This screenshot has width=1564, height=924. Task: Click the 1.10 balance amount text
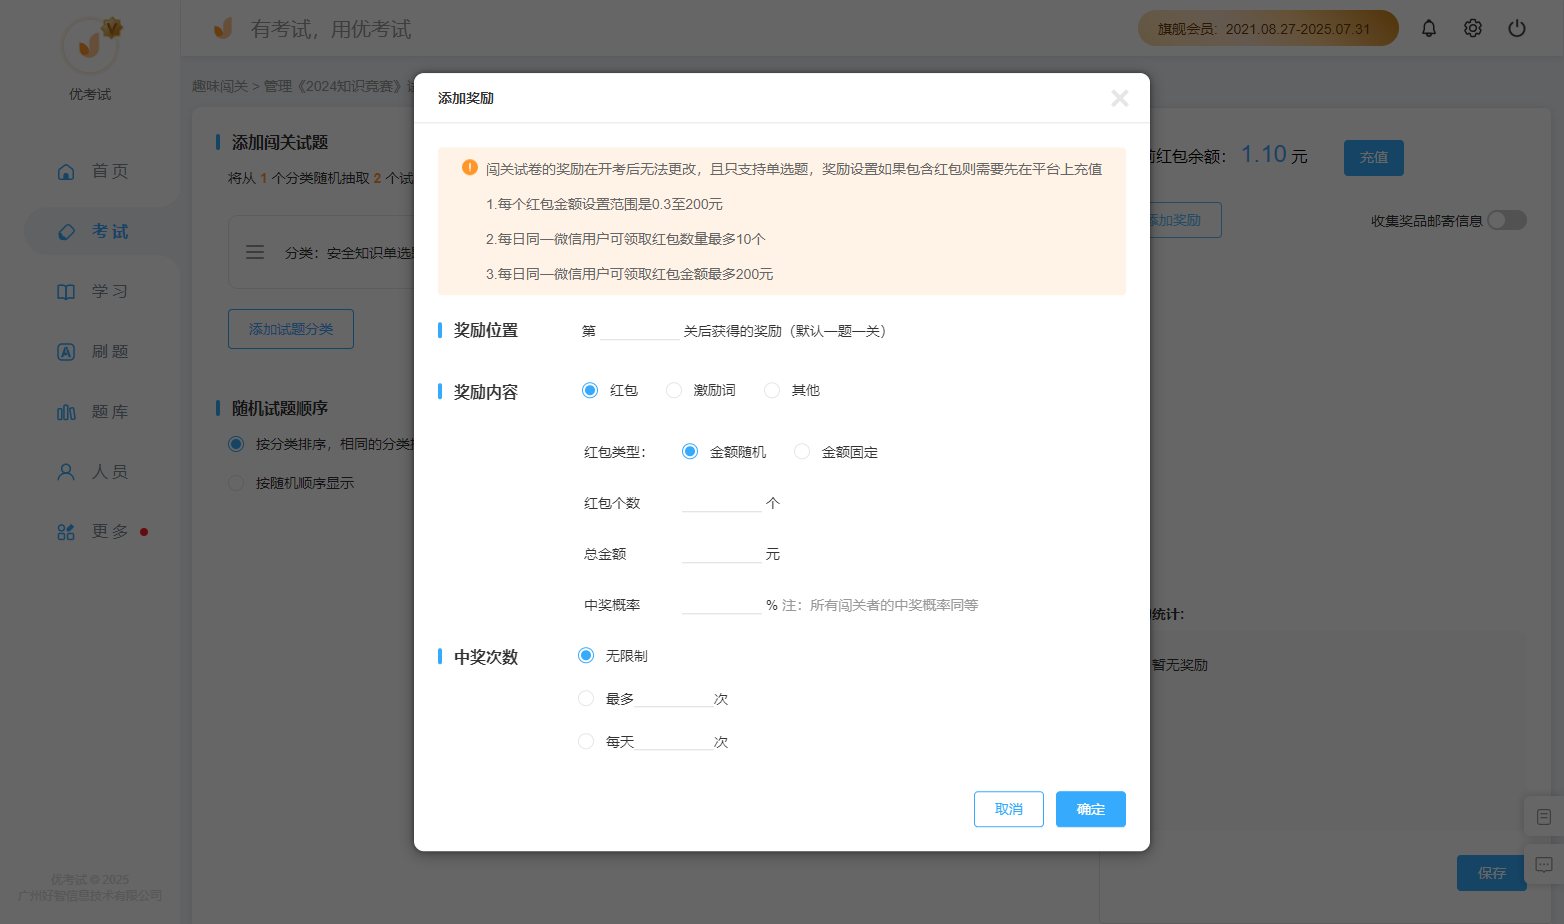click(x=1264, y=154)
